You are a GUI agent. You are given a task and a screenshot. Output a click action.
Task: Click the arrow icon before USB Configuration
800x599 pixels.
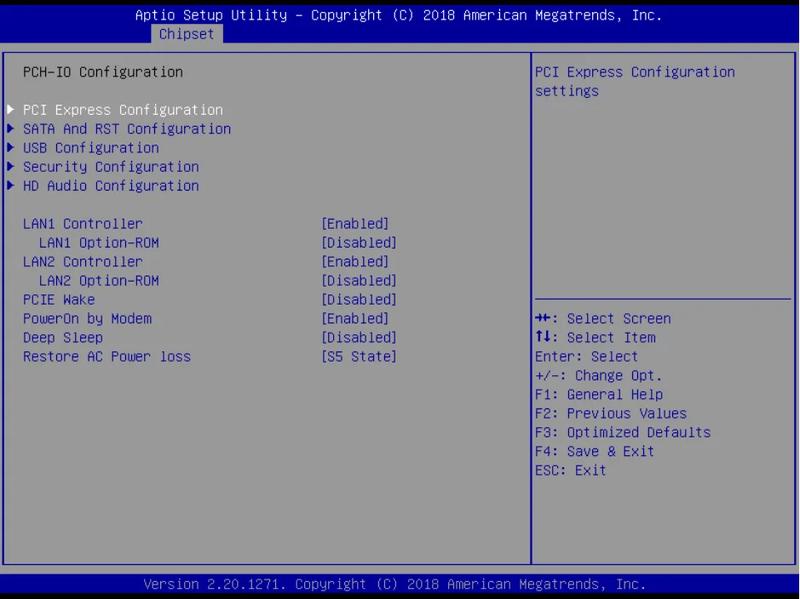pos(11,148)
